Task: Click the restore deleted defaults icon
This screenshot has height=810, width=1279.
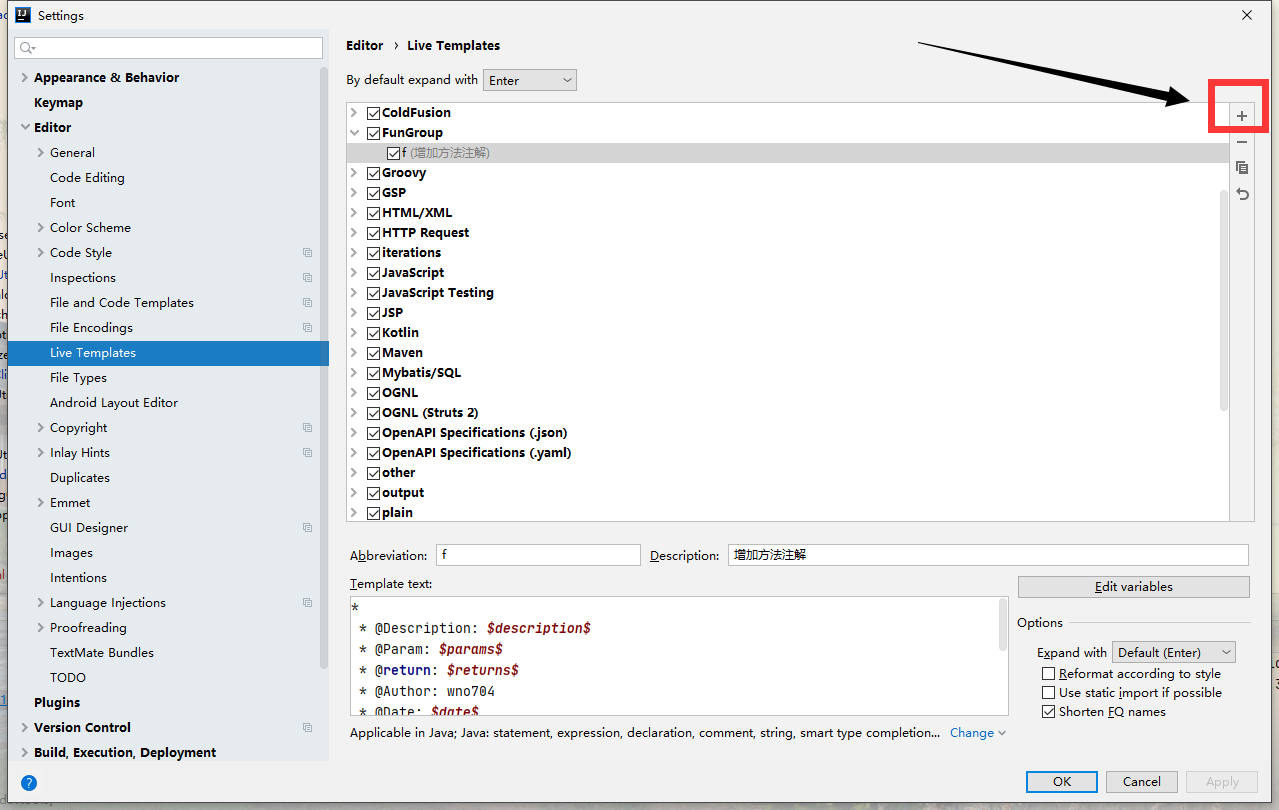Action: [x=1241, y=194]
